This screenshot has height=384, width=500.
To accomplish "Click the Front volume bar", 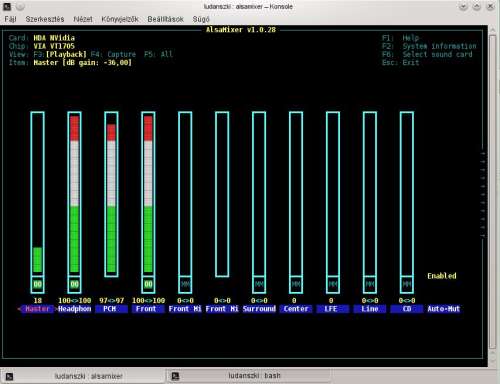I will (x=148, y=194).
